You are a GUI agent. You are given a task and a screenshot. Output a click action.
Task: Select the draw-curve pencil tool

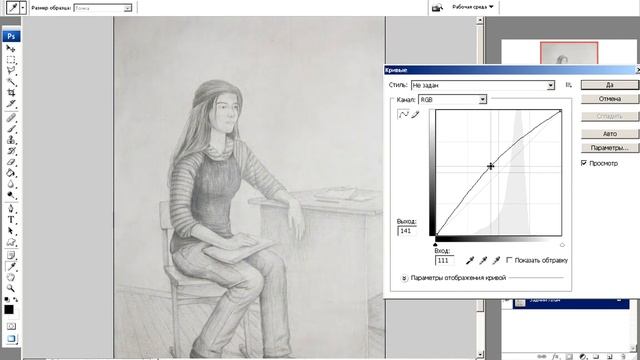click(x=415, y=115)
